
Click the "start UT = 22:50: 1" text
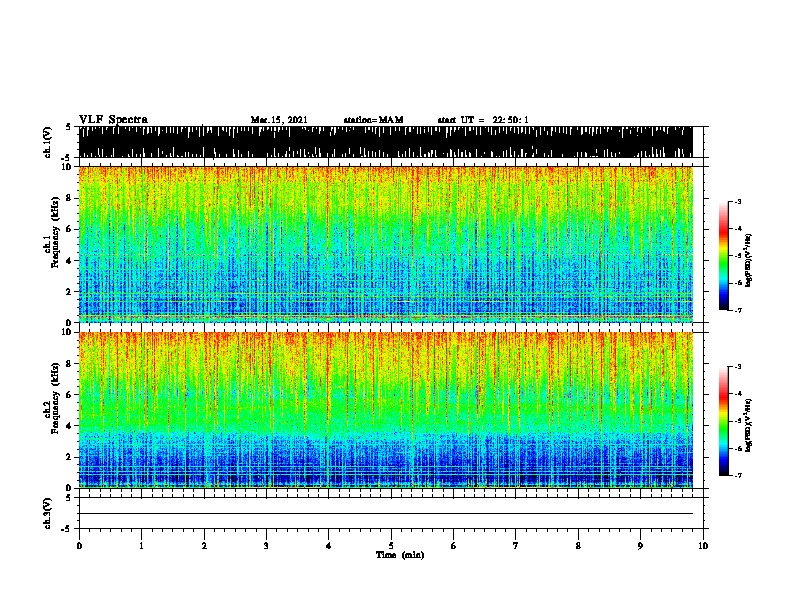coord(483,120)
